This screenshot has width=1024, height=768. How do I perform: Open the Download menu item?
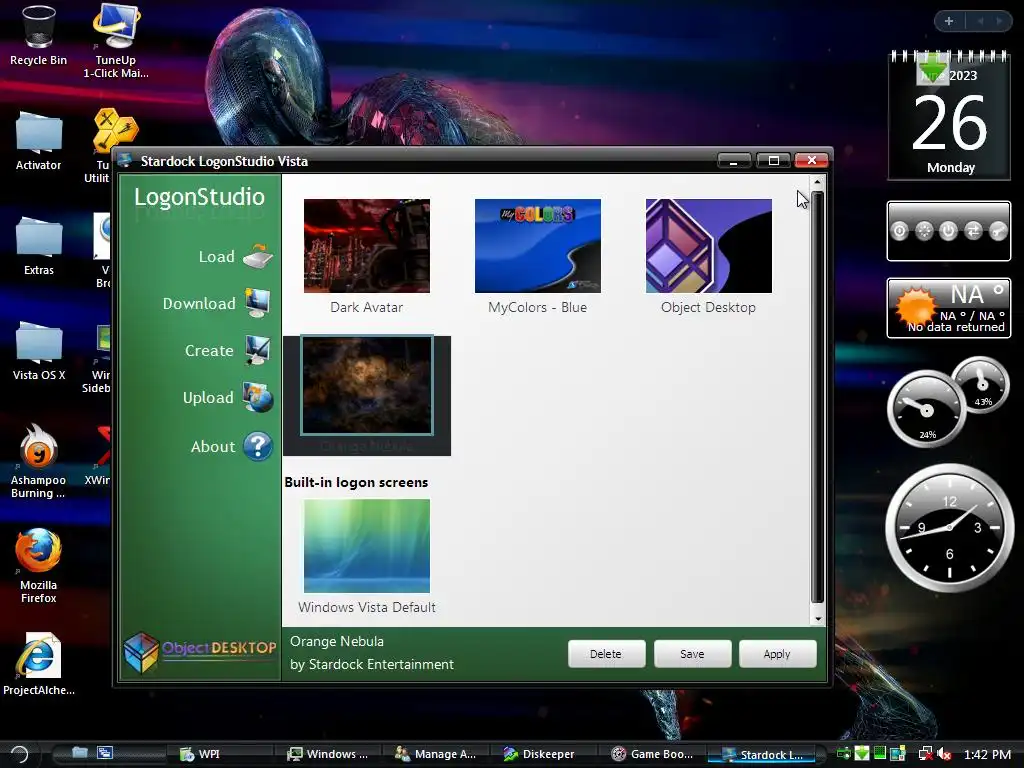(199, 304)
